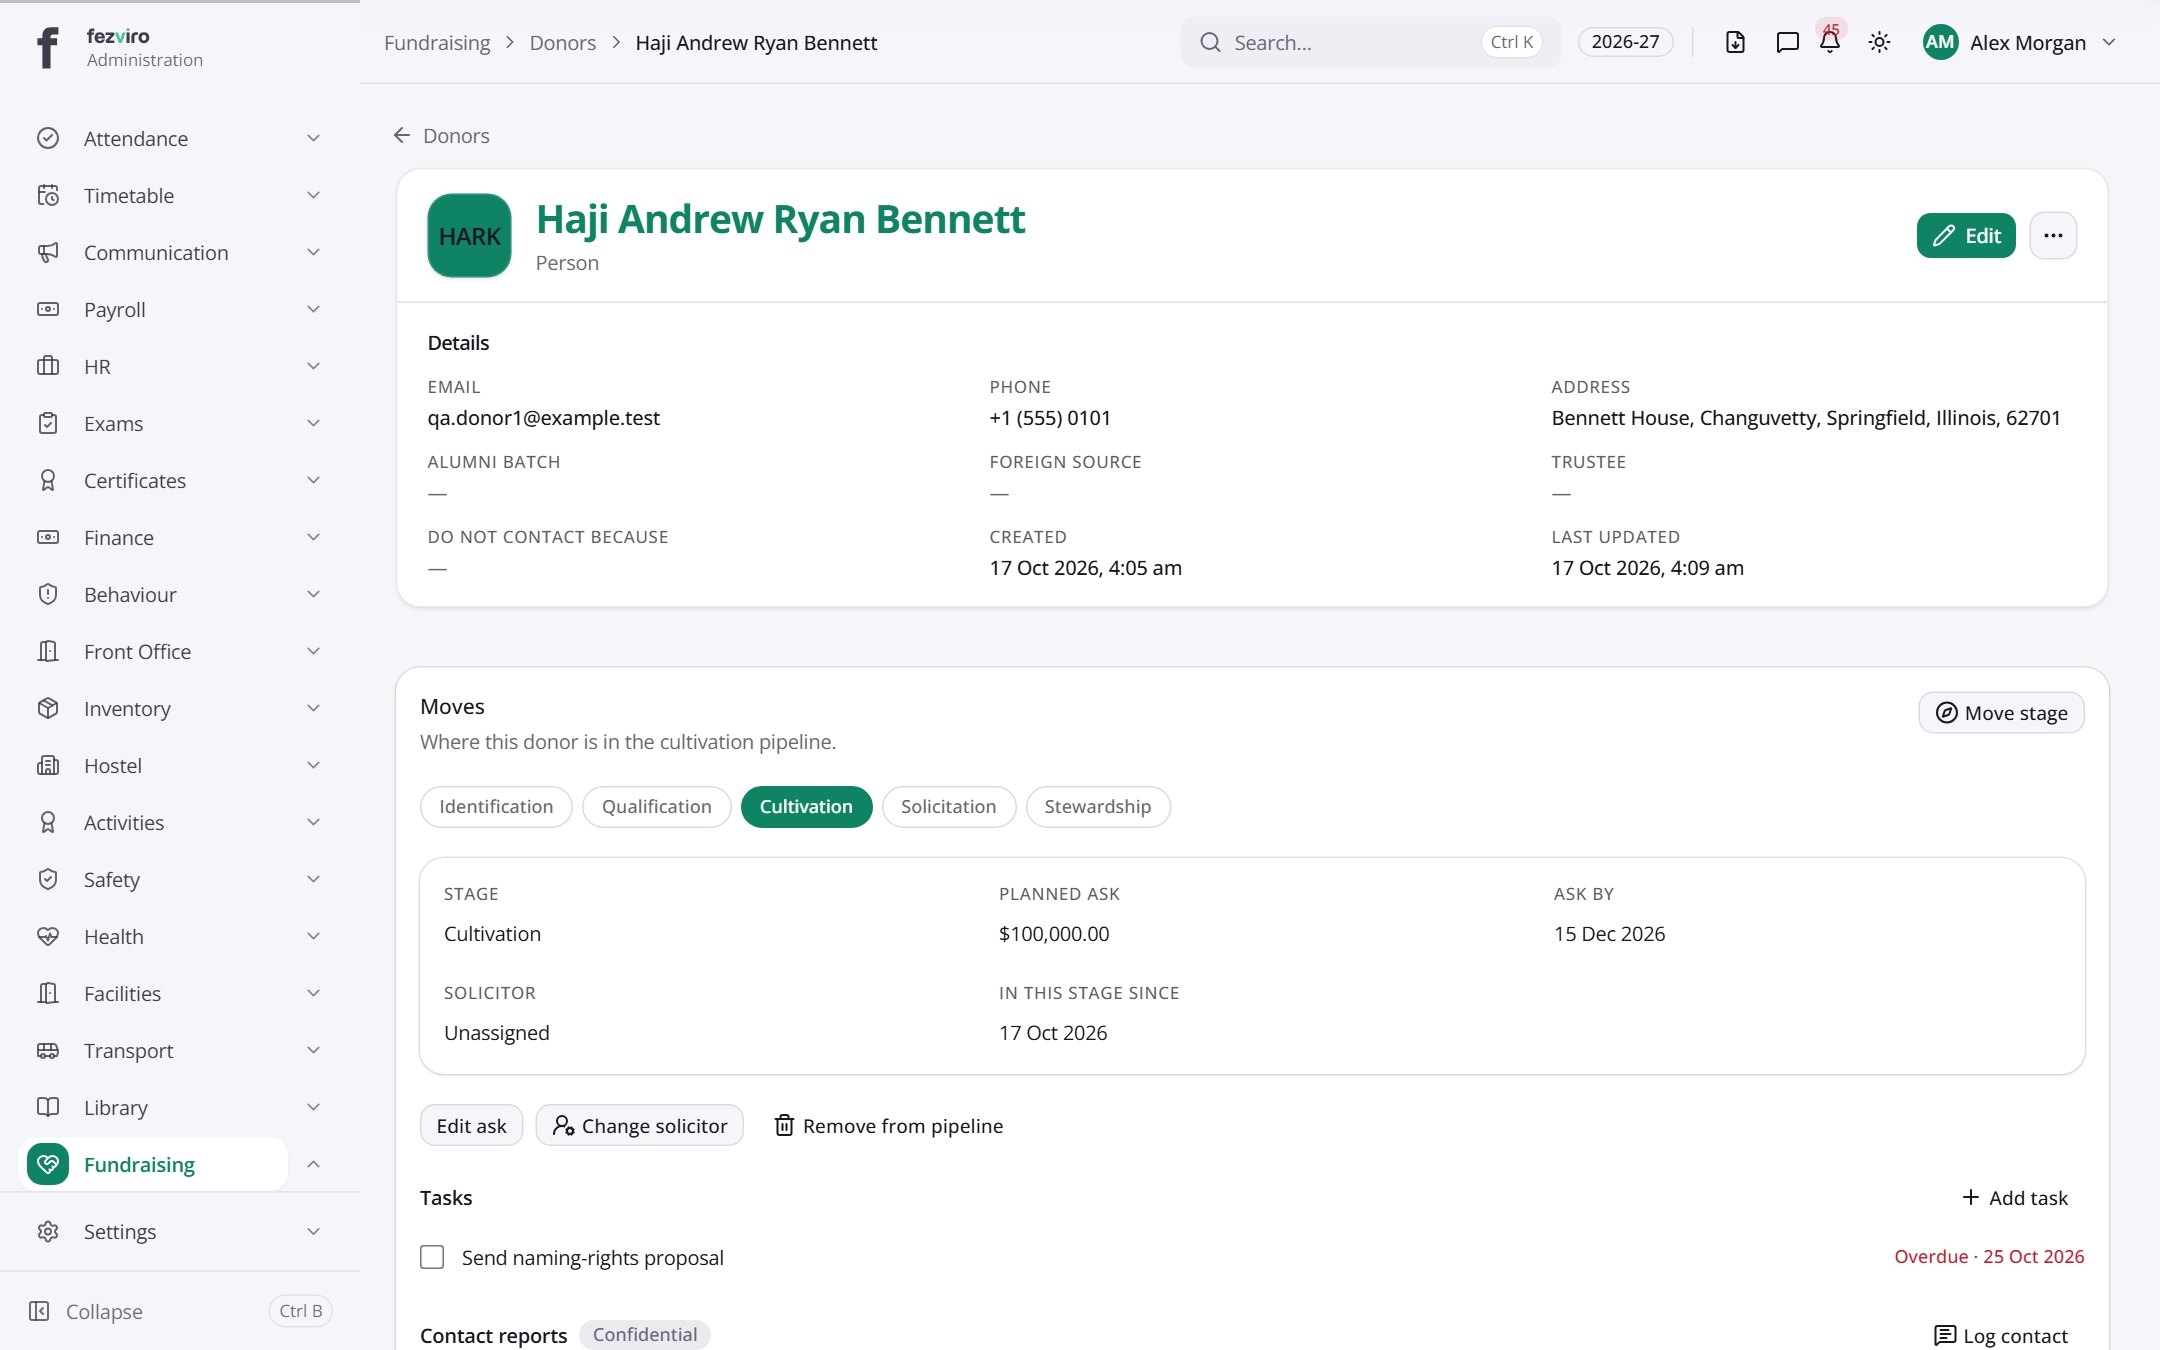The height and width of the screenshot is (1350, 2160).
Task: Click the Fundraising heart icon
Action: (x=48, y=1164)
